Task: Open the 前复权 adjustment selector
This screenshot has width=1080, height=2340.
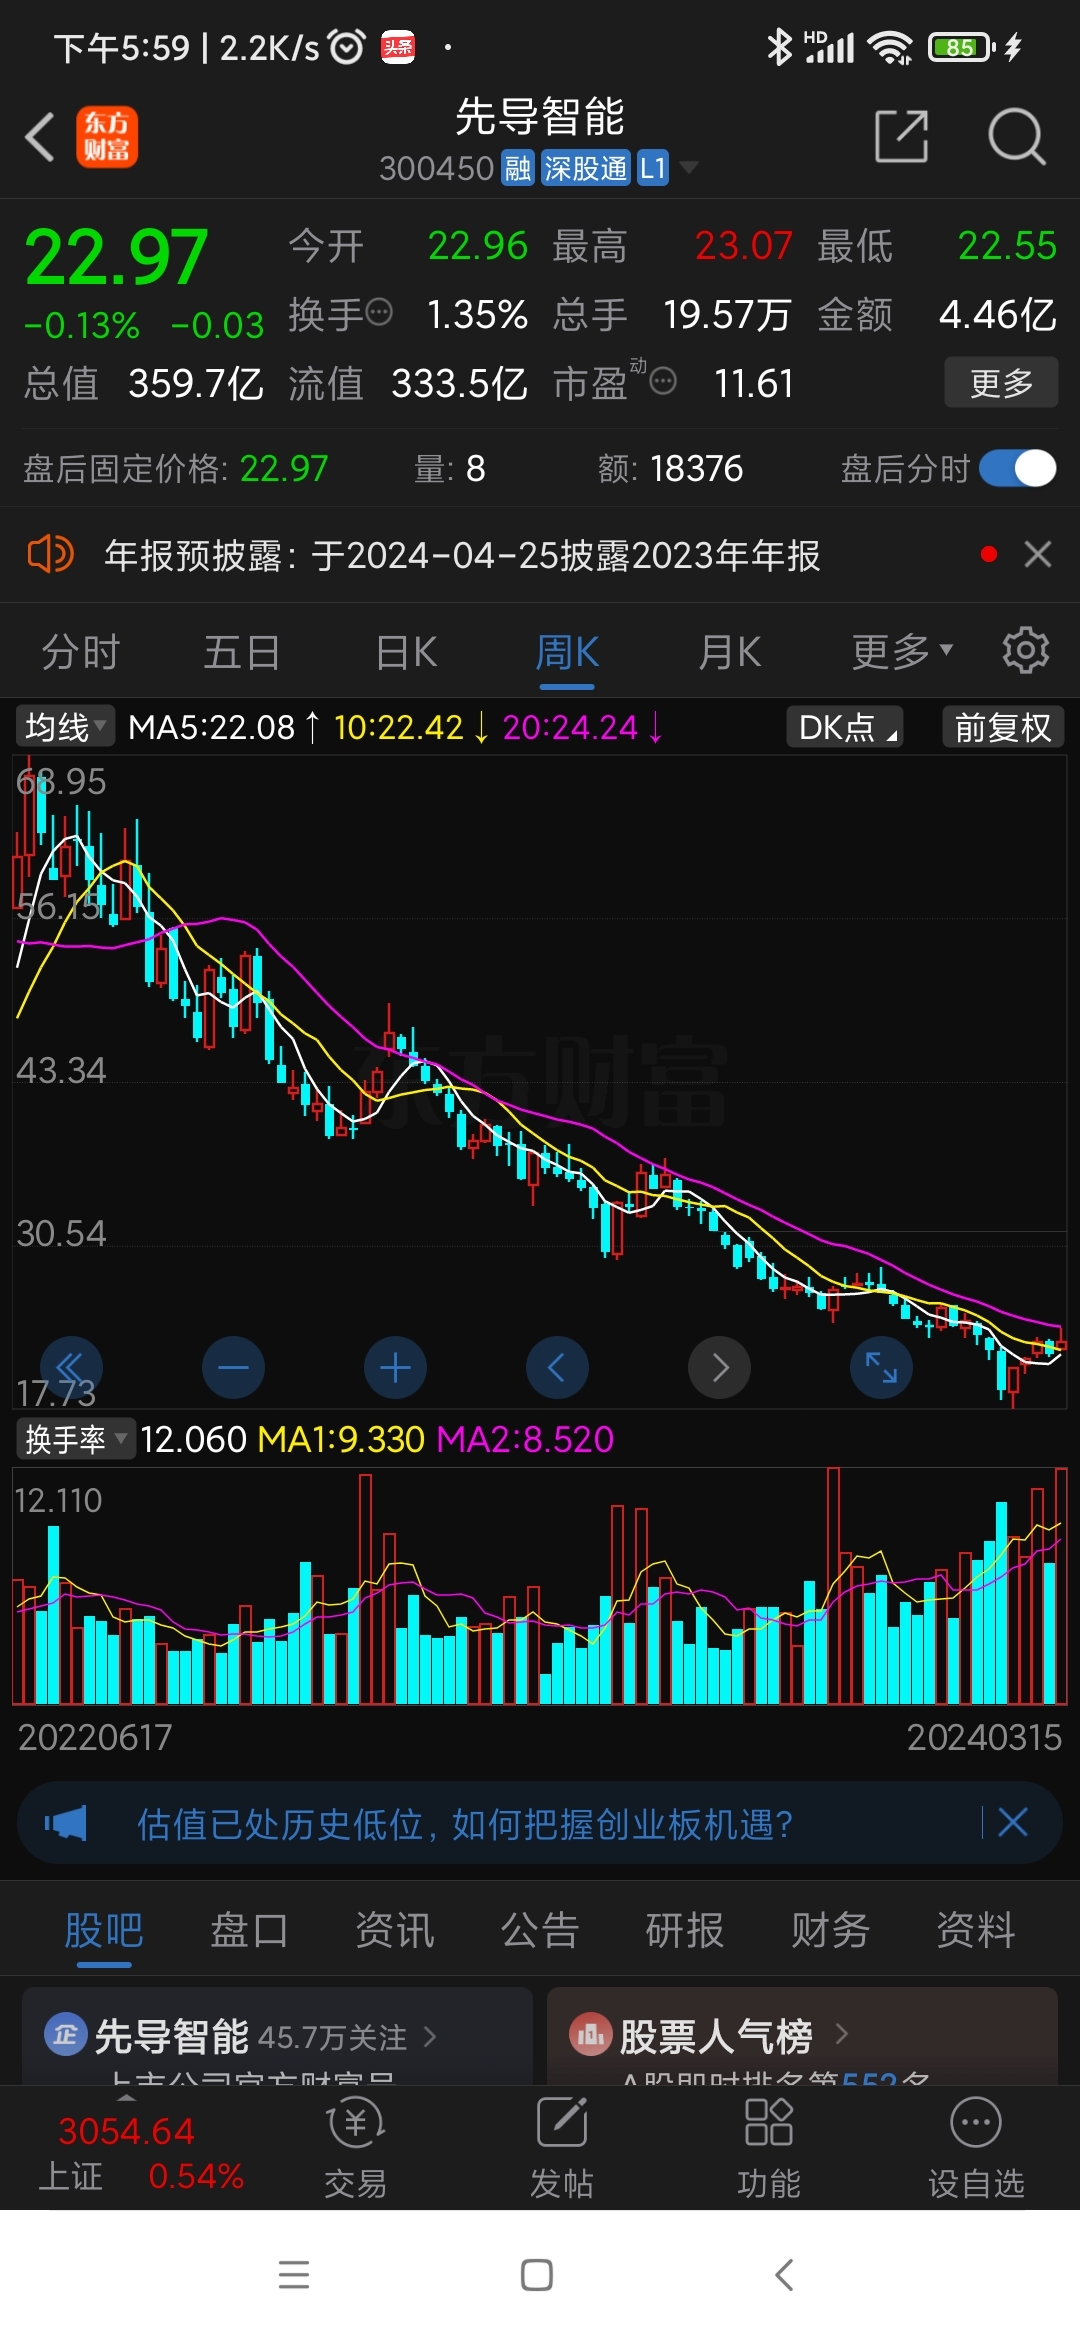Action: (1003, 727)
